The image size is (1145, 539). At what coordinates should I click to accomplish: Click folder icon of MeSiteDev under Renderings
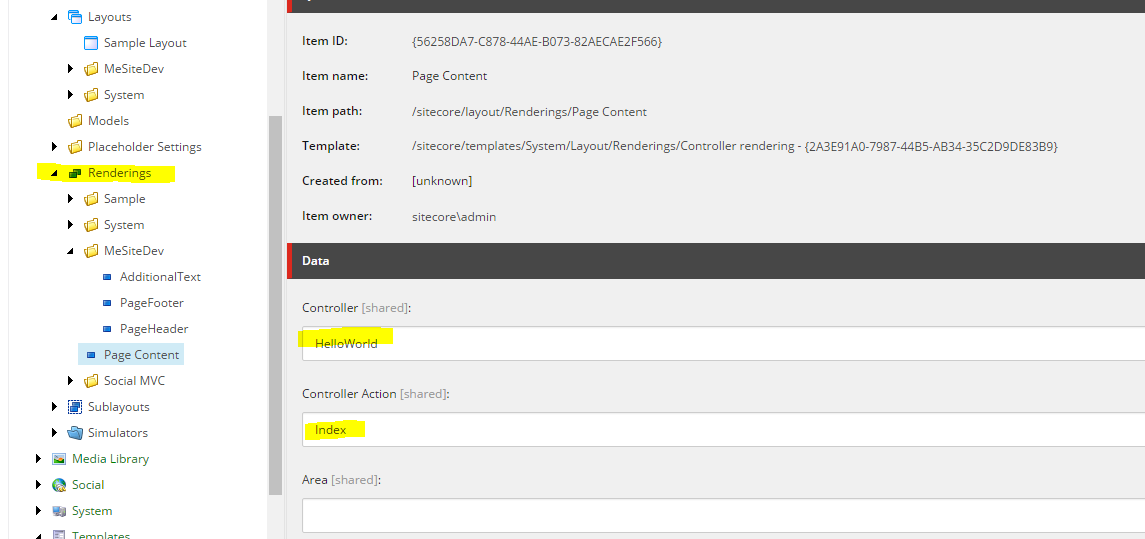[91, 251]
